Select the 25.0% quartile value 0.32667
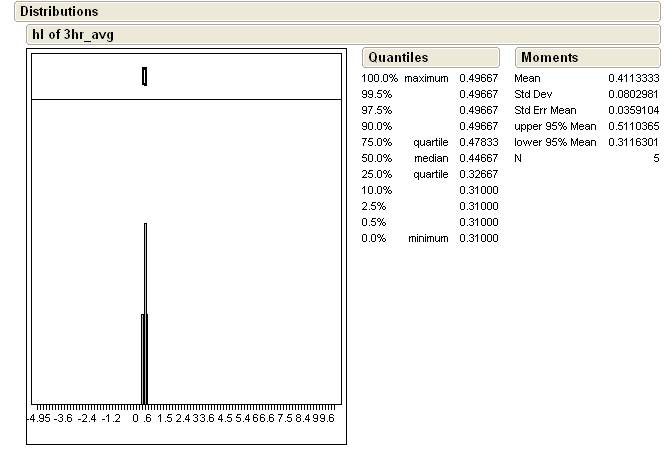 click(x=478, y=174)
